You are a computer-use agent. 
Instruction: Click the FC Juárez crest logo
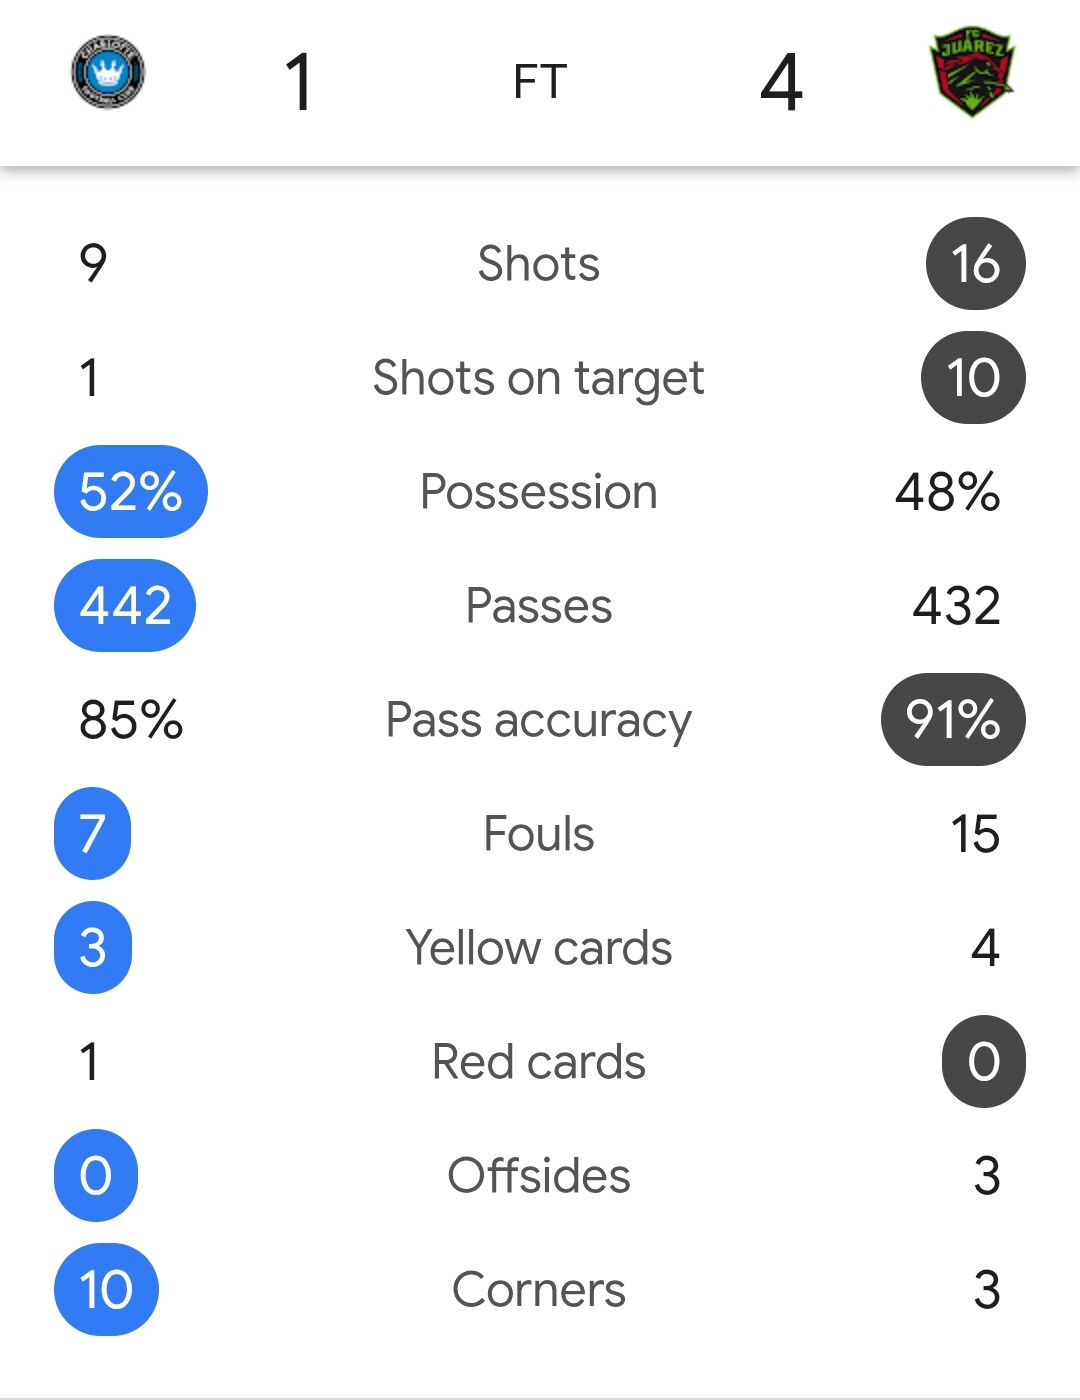point(972,72)
